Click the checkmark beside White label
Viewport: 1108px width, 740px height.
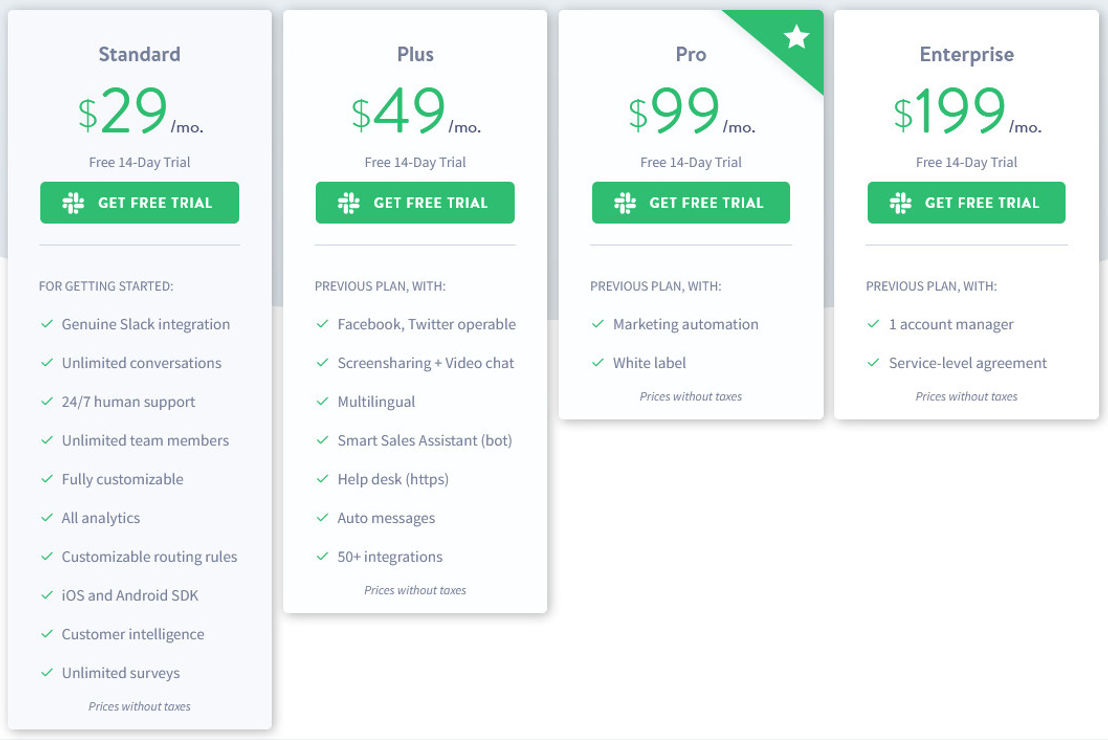point(598,363)
